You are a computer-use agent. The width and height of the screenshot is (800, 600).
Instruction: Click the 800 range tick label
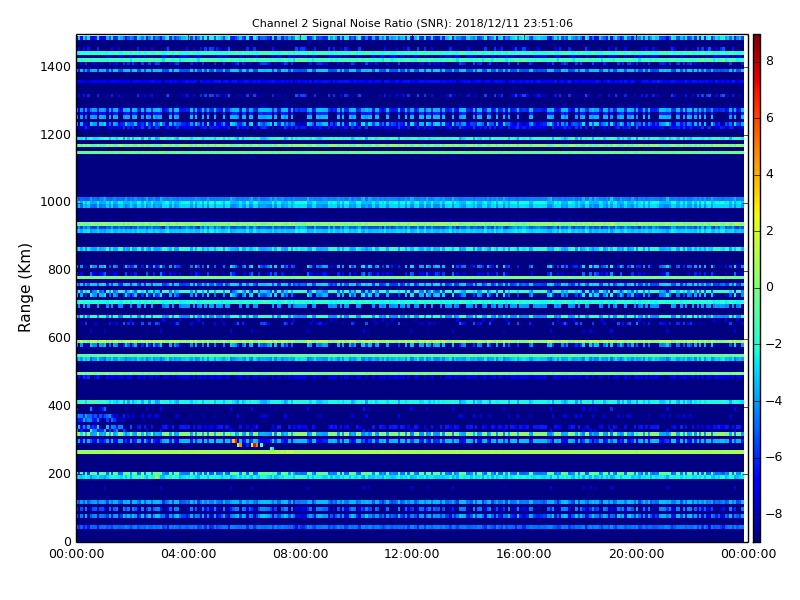click(x=59, y=270)
